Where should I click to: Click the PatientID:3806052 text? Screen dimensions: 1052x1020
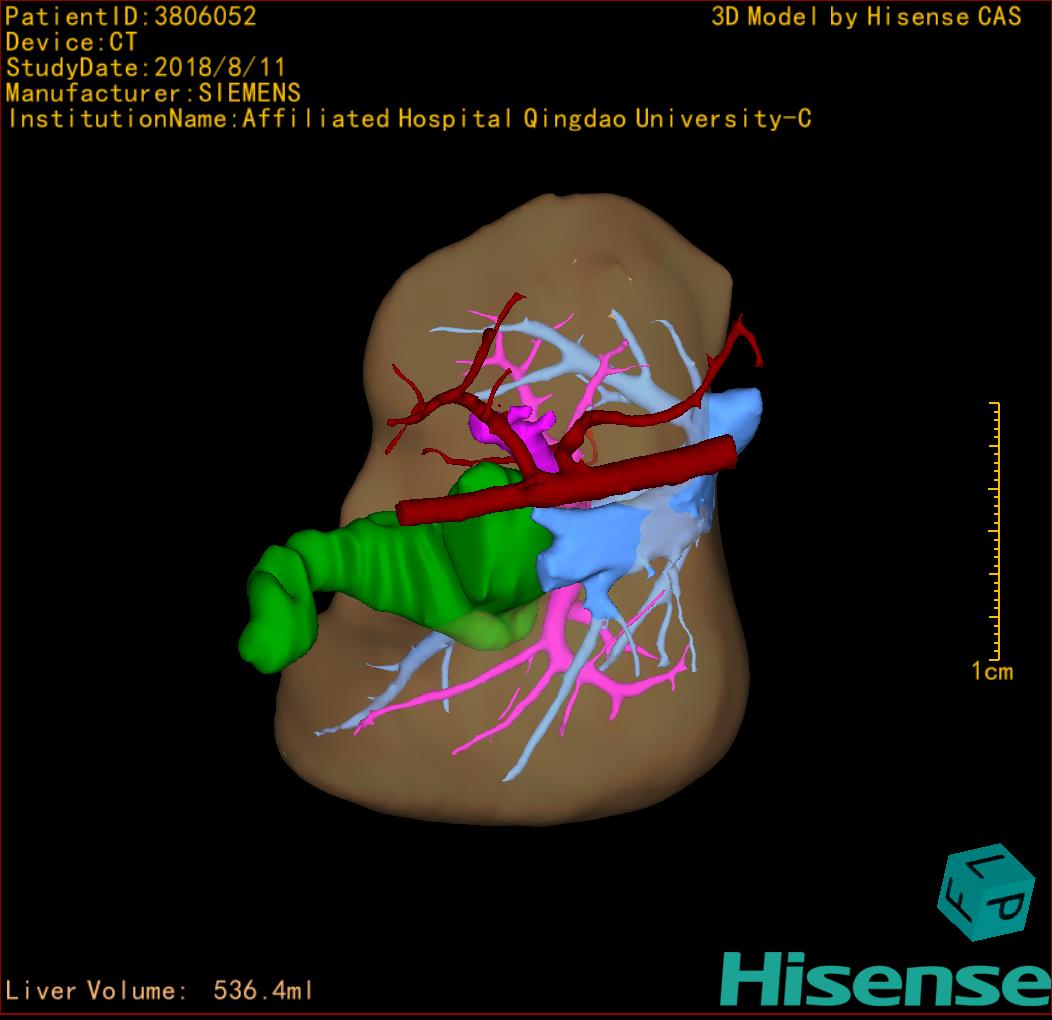tap(131, 17)
